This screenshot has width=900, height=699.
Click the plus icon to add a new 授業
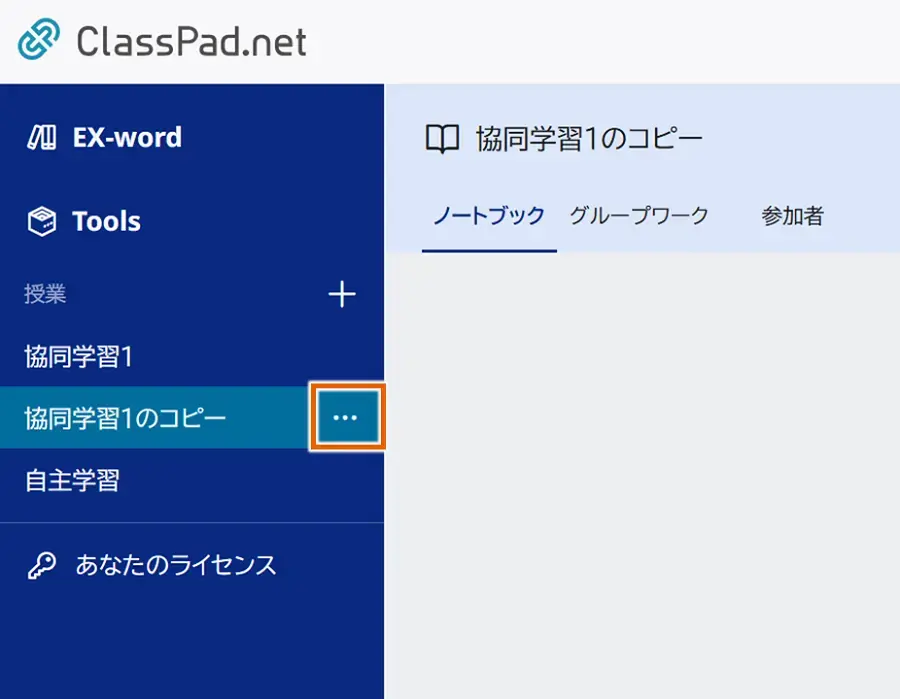click(343, 295)
